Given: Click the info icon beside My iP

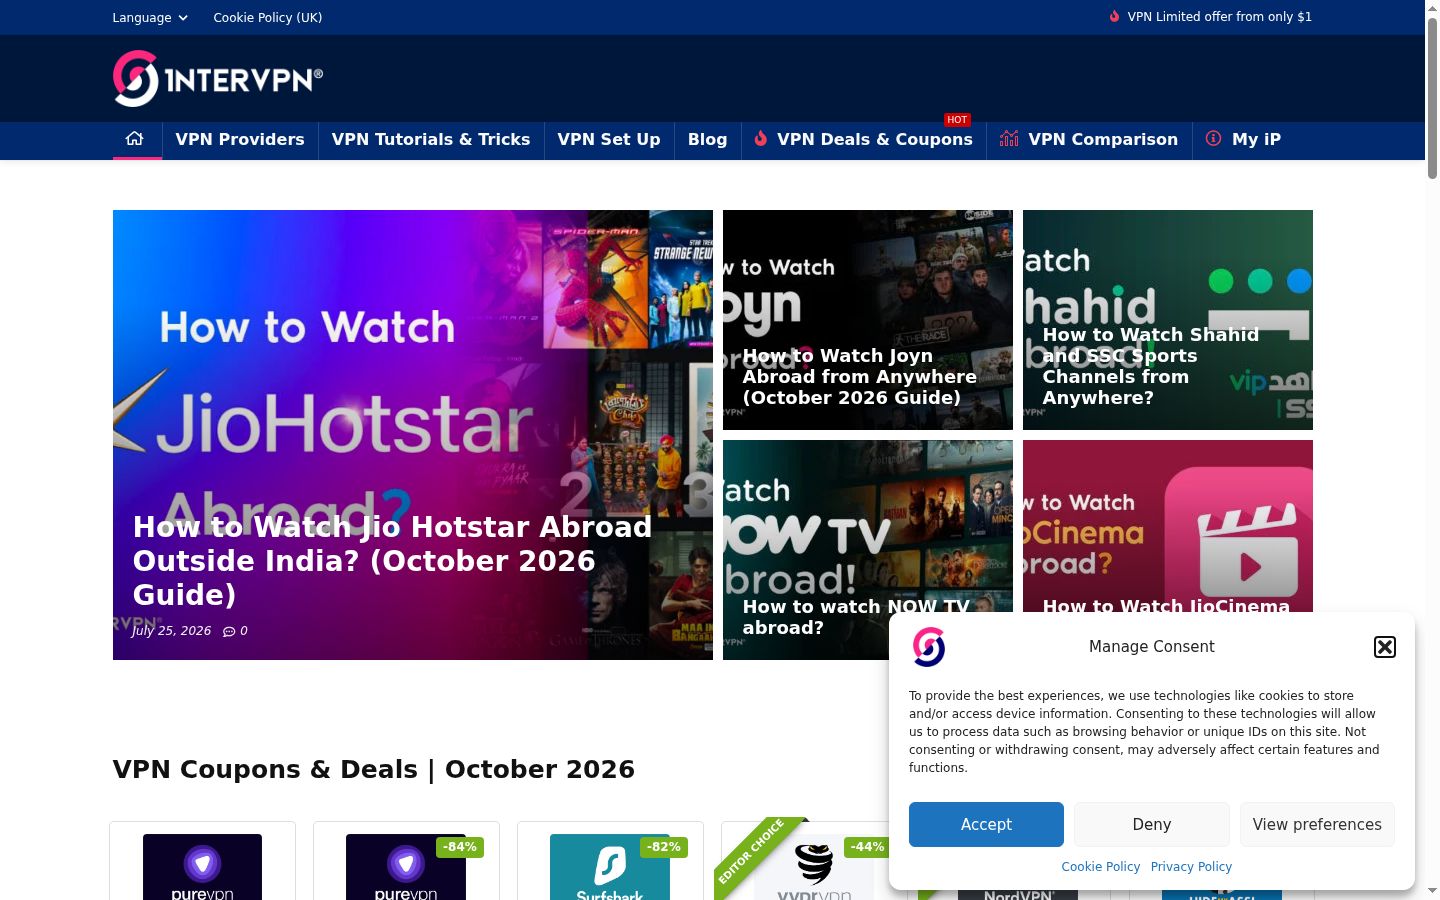Looking at the screenshot, I should point(1213,139).
